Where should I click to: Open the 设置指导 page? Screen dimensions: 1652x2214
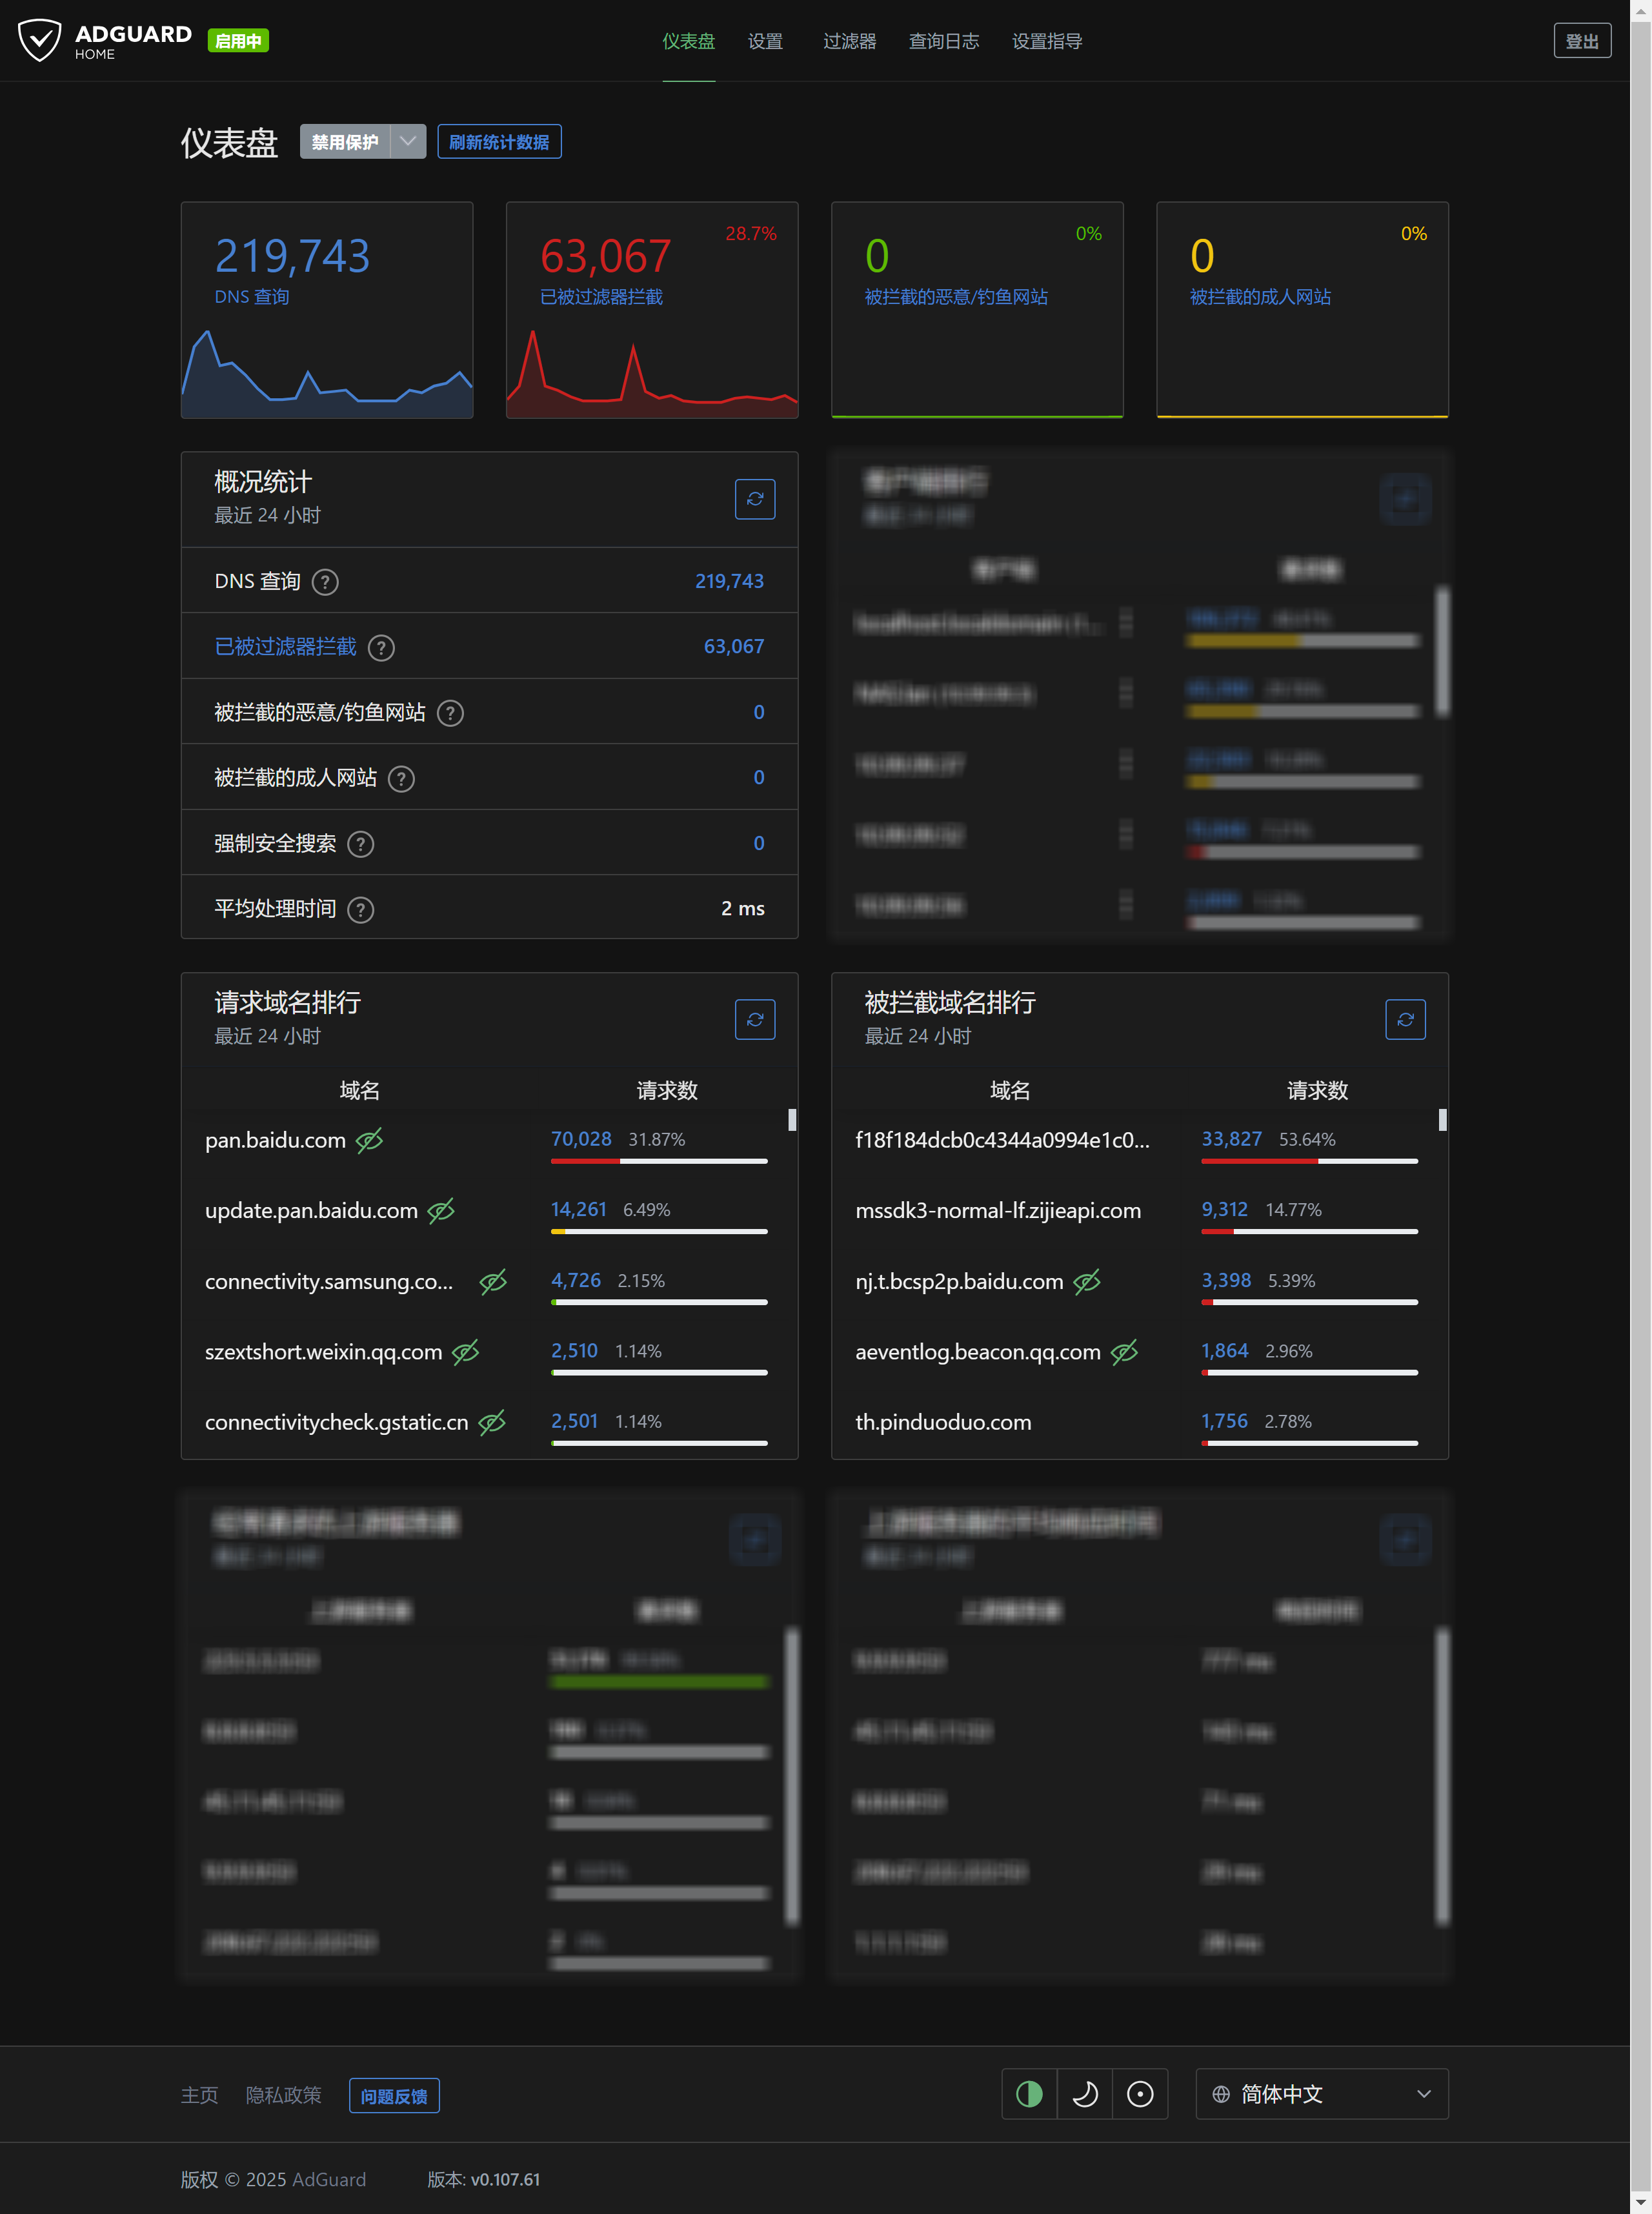click(x=1047, y=41)
